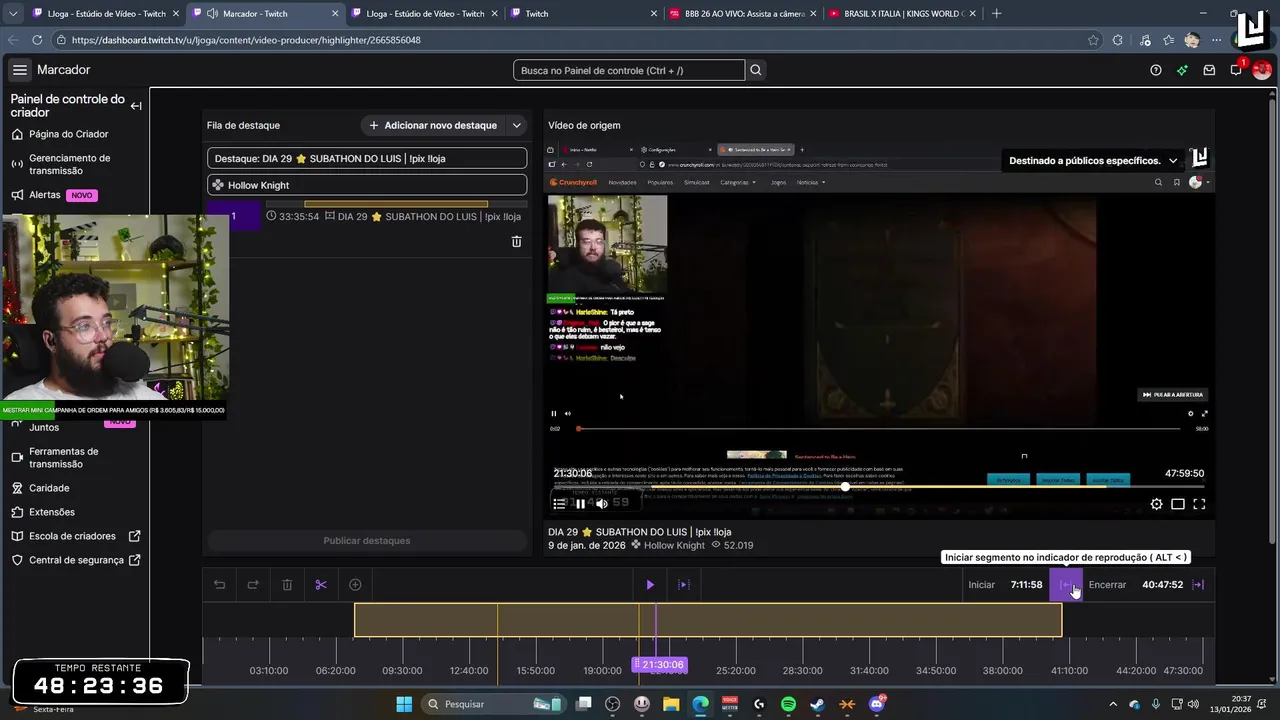Edit the Hollow Knight category field
Screen dimensions: 1280x720
(x=367, y=185)
